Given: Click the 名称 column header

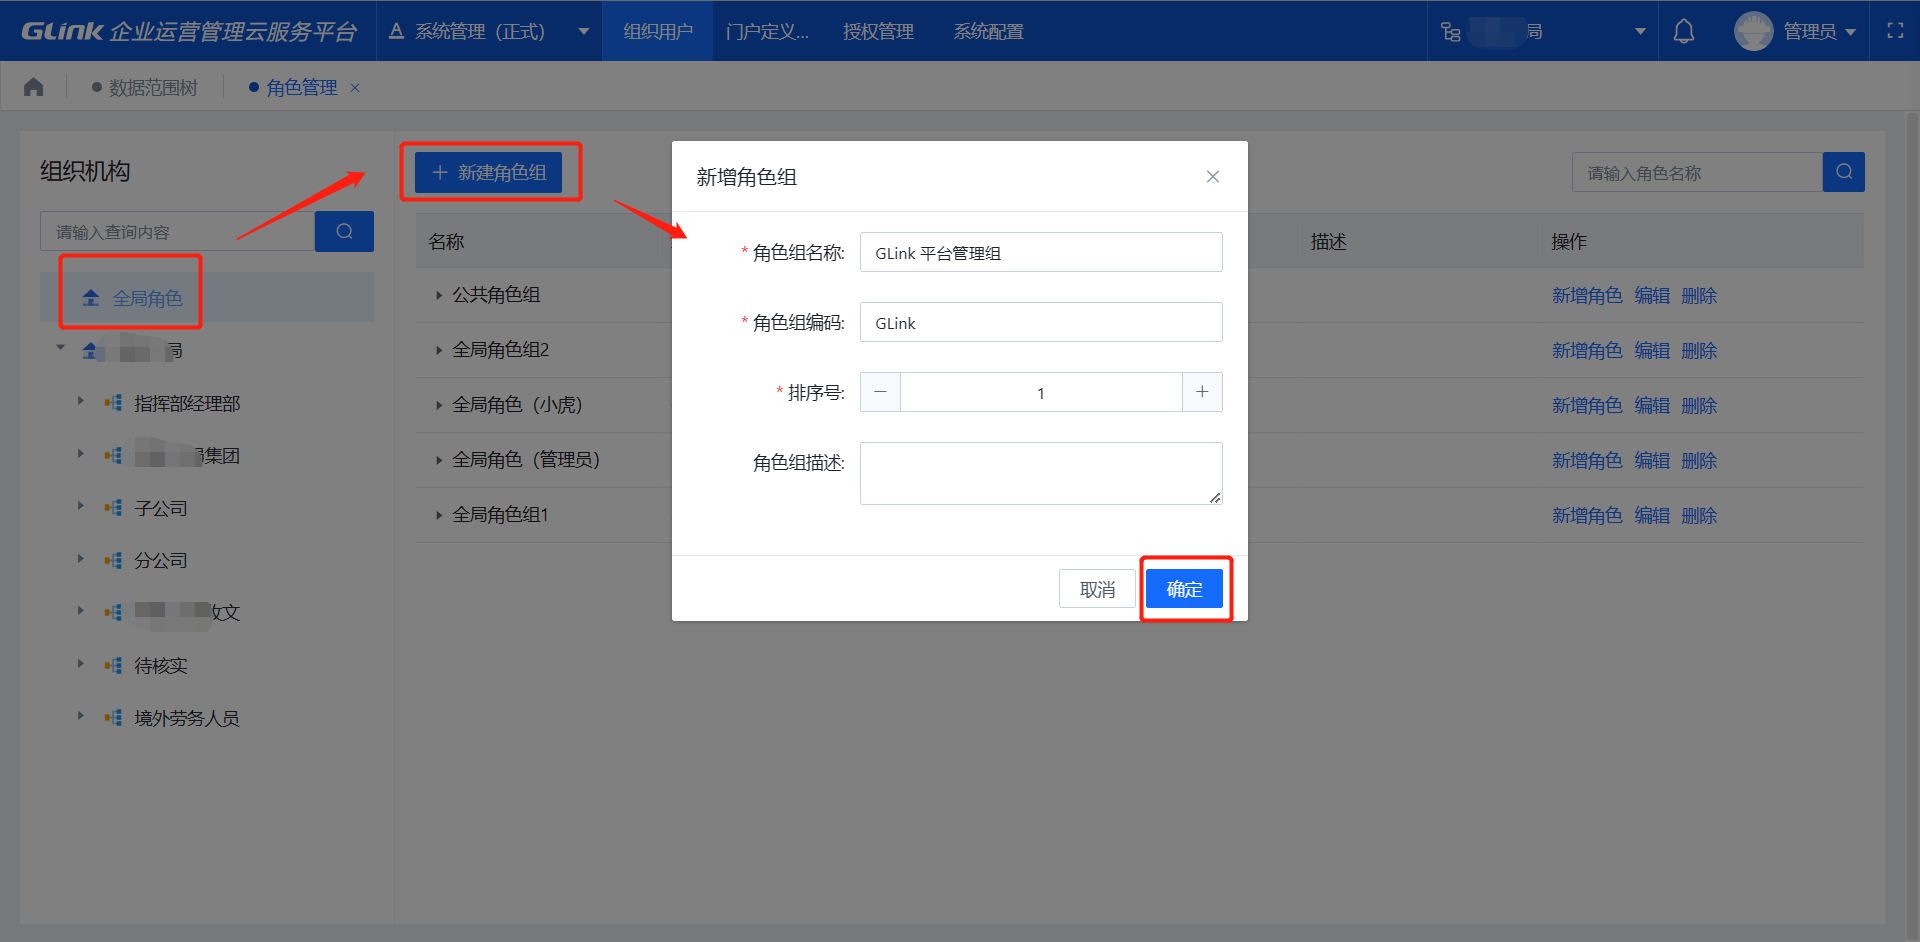Looking at the screenshot, I should pyautogui.click(x=446, y=241).
